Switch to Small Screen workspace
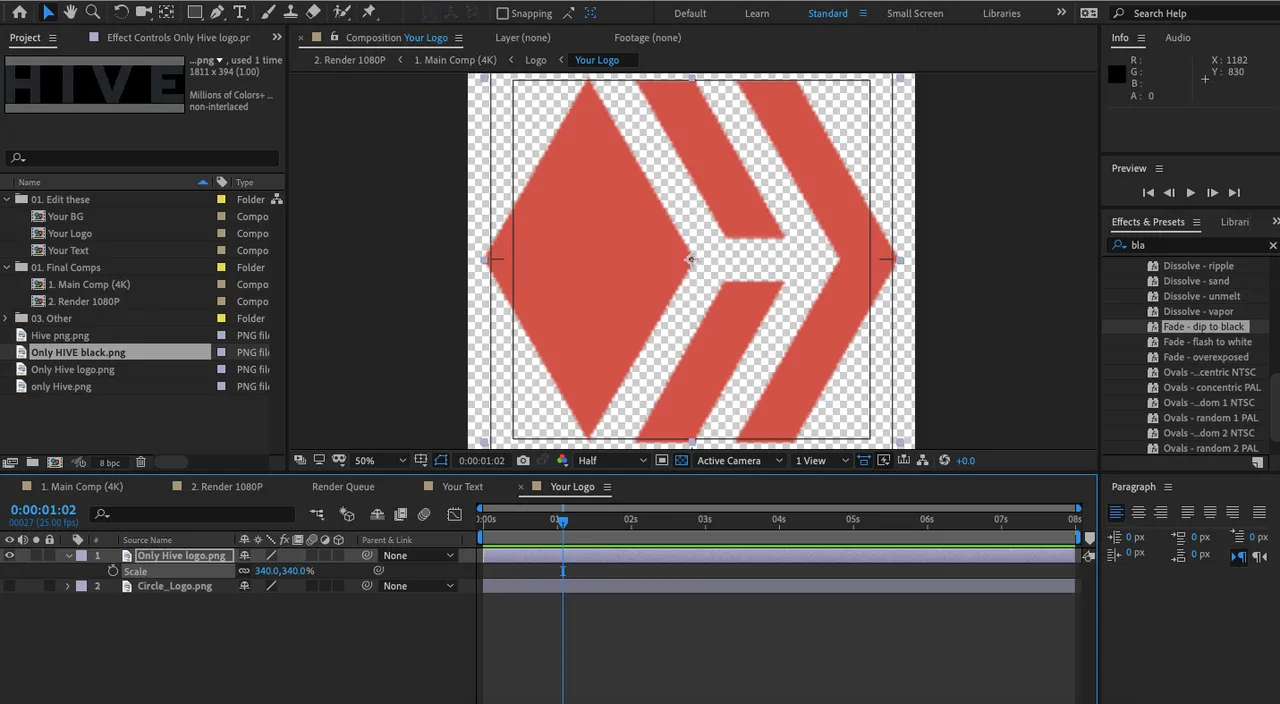 915,13
